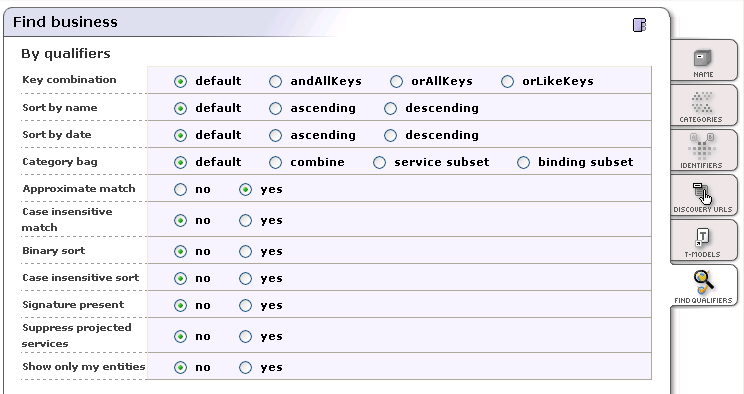744x394 pixels.
Task: Click the Case insensitive match row label
Action: pyautogui.click(x=67, y=220)
